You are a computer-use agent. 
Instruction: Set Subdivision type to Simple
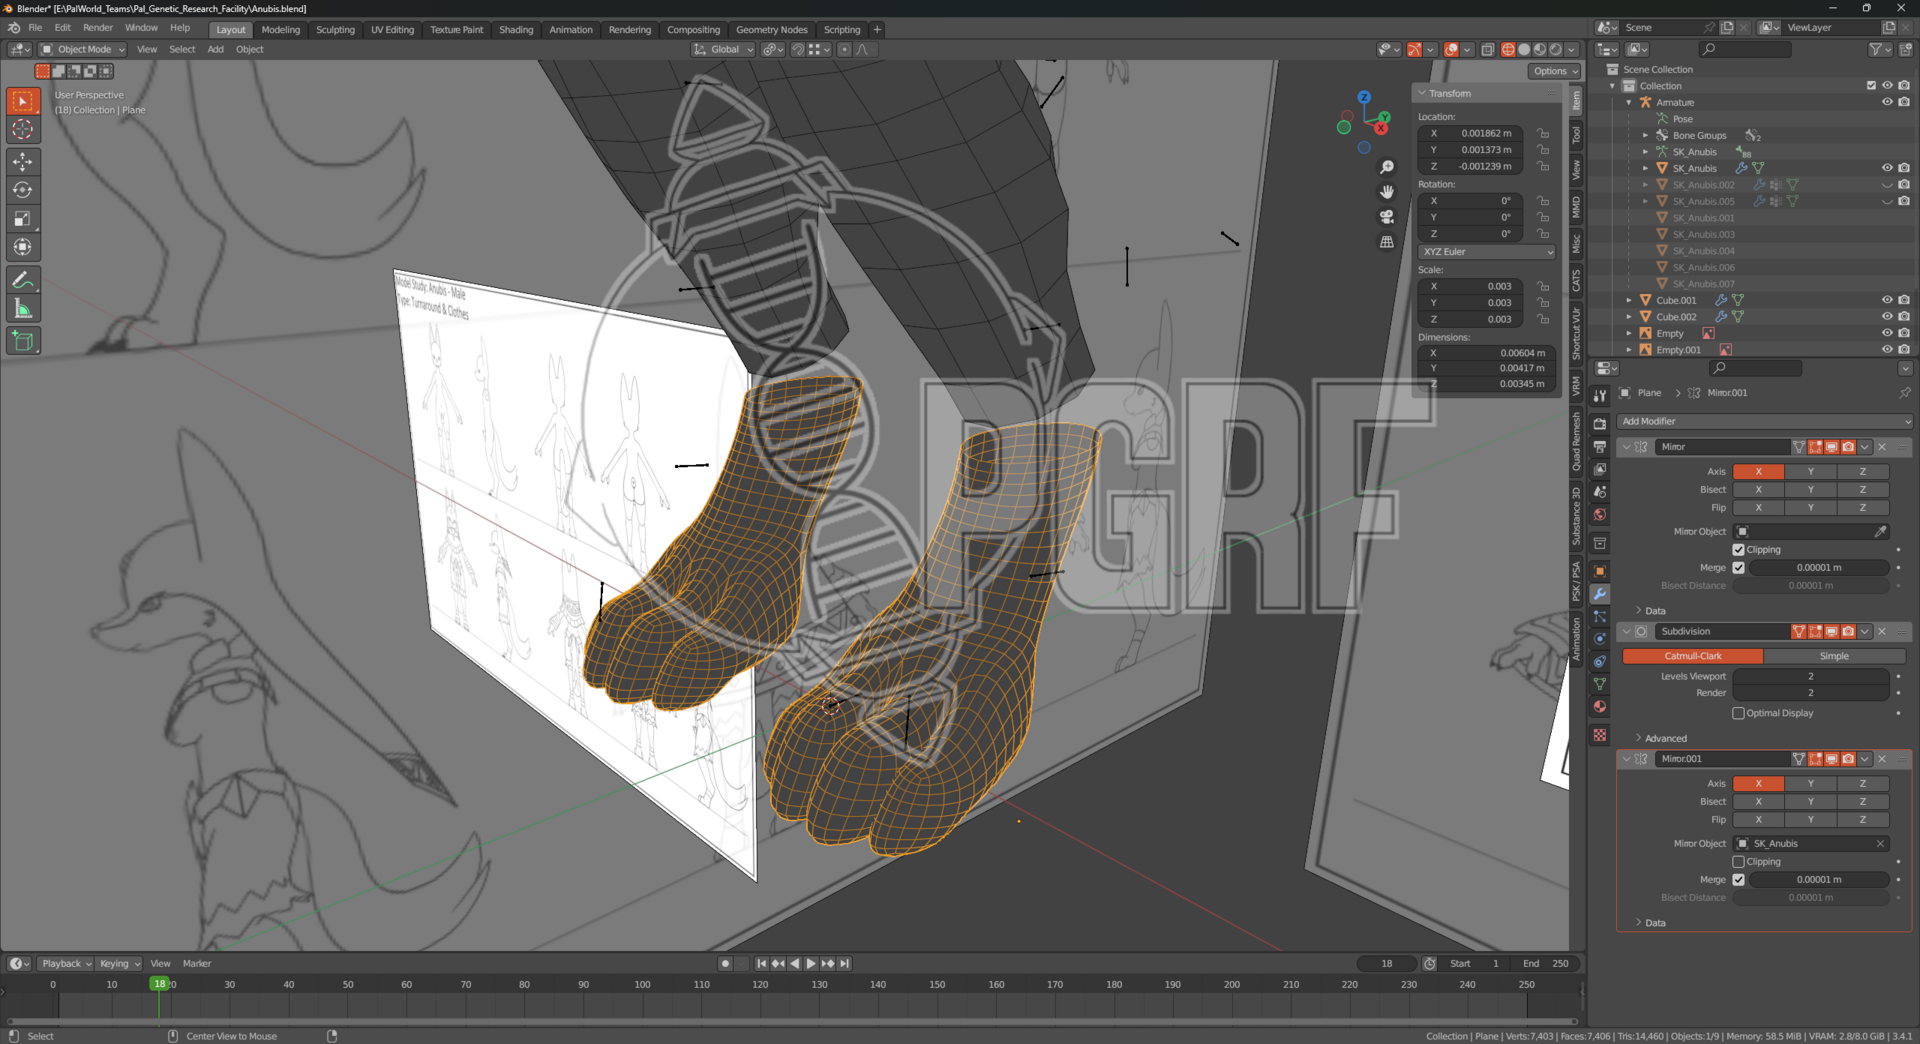coord(1834,657)
